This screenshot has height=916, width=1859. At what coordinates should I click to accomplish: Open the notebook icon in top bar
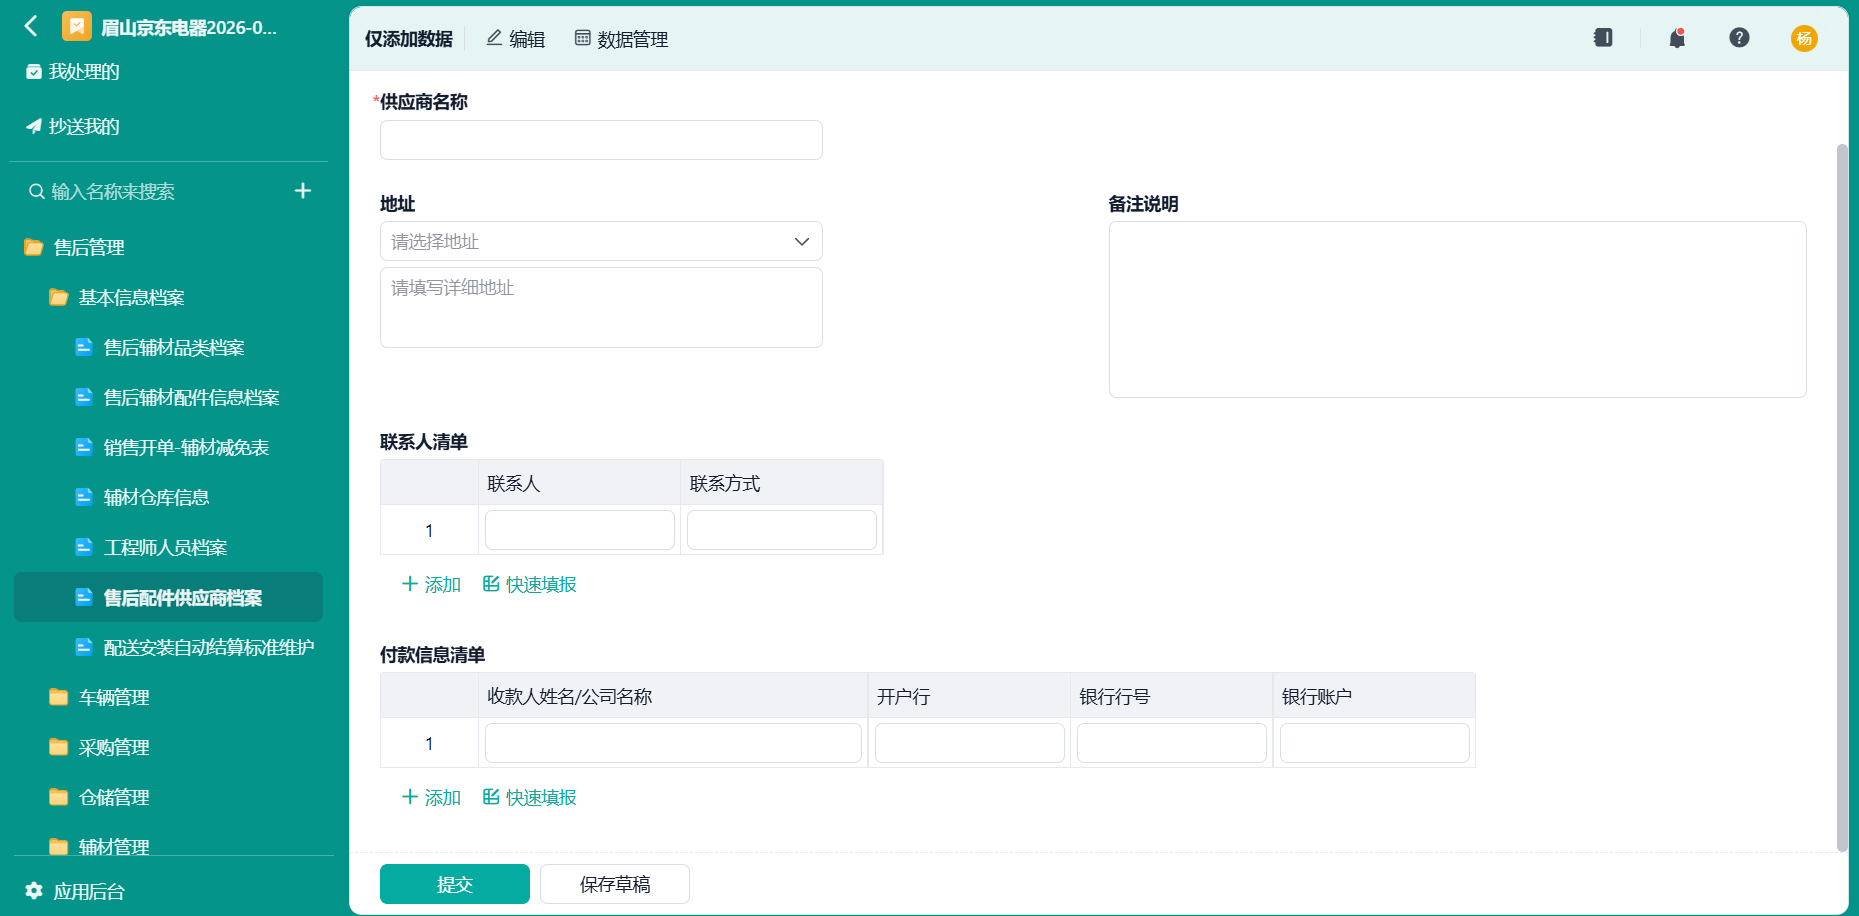pyautogui.click(x=1603, y=38)
